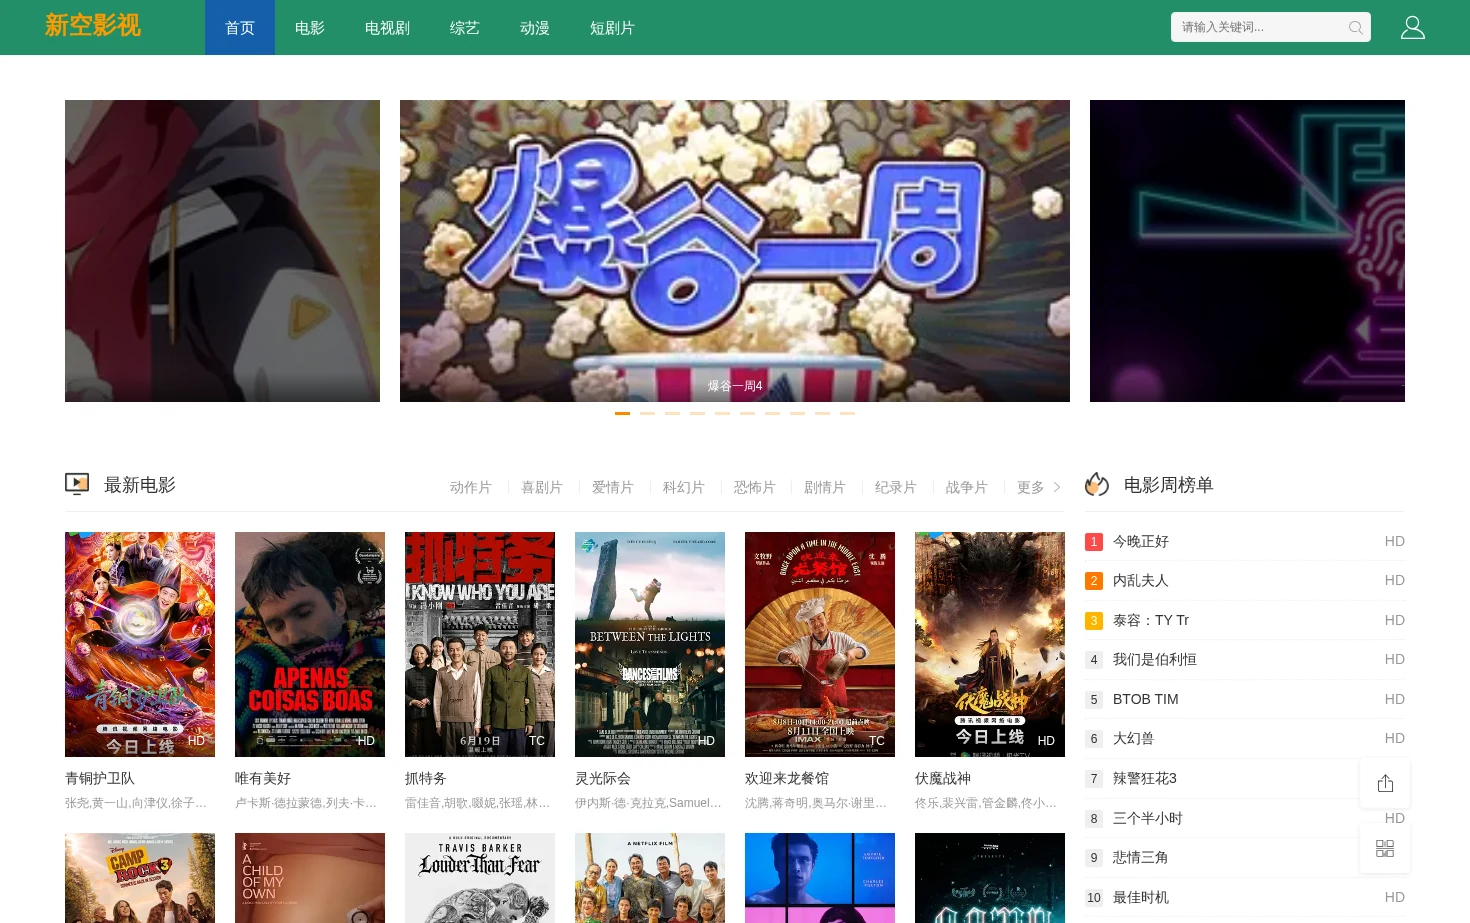This screenshot has width=1470, height=923.
Task: Filter by 科幻片 category
Action: click(x=684, y=487)
